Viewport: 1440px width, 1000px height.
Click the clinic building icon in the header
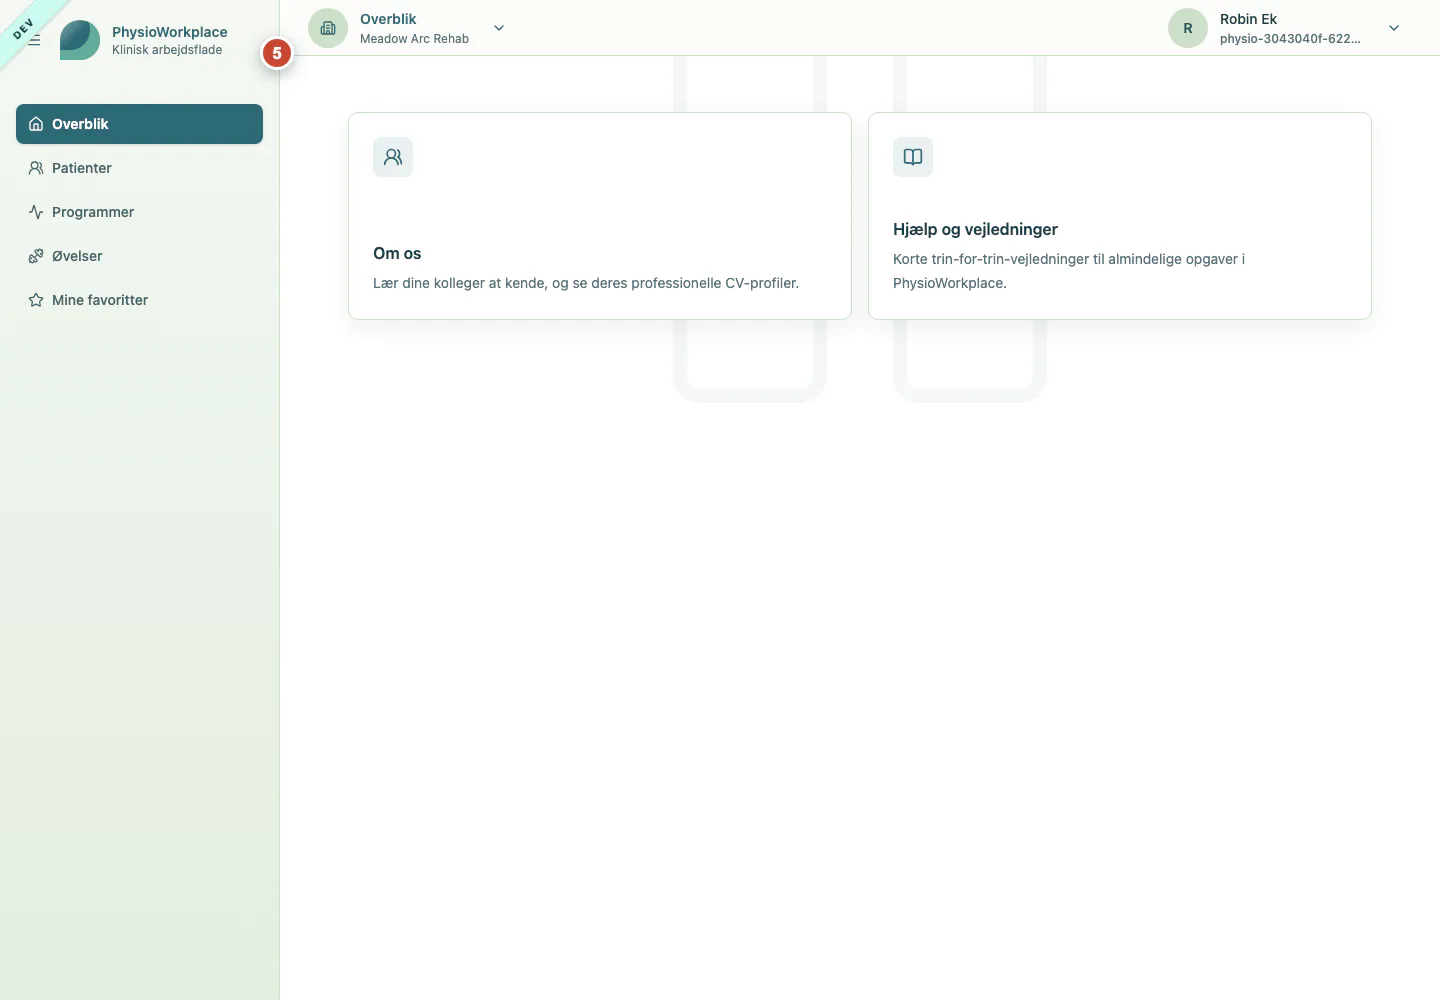point(328,28)
